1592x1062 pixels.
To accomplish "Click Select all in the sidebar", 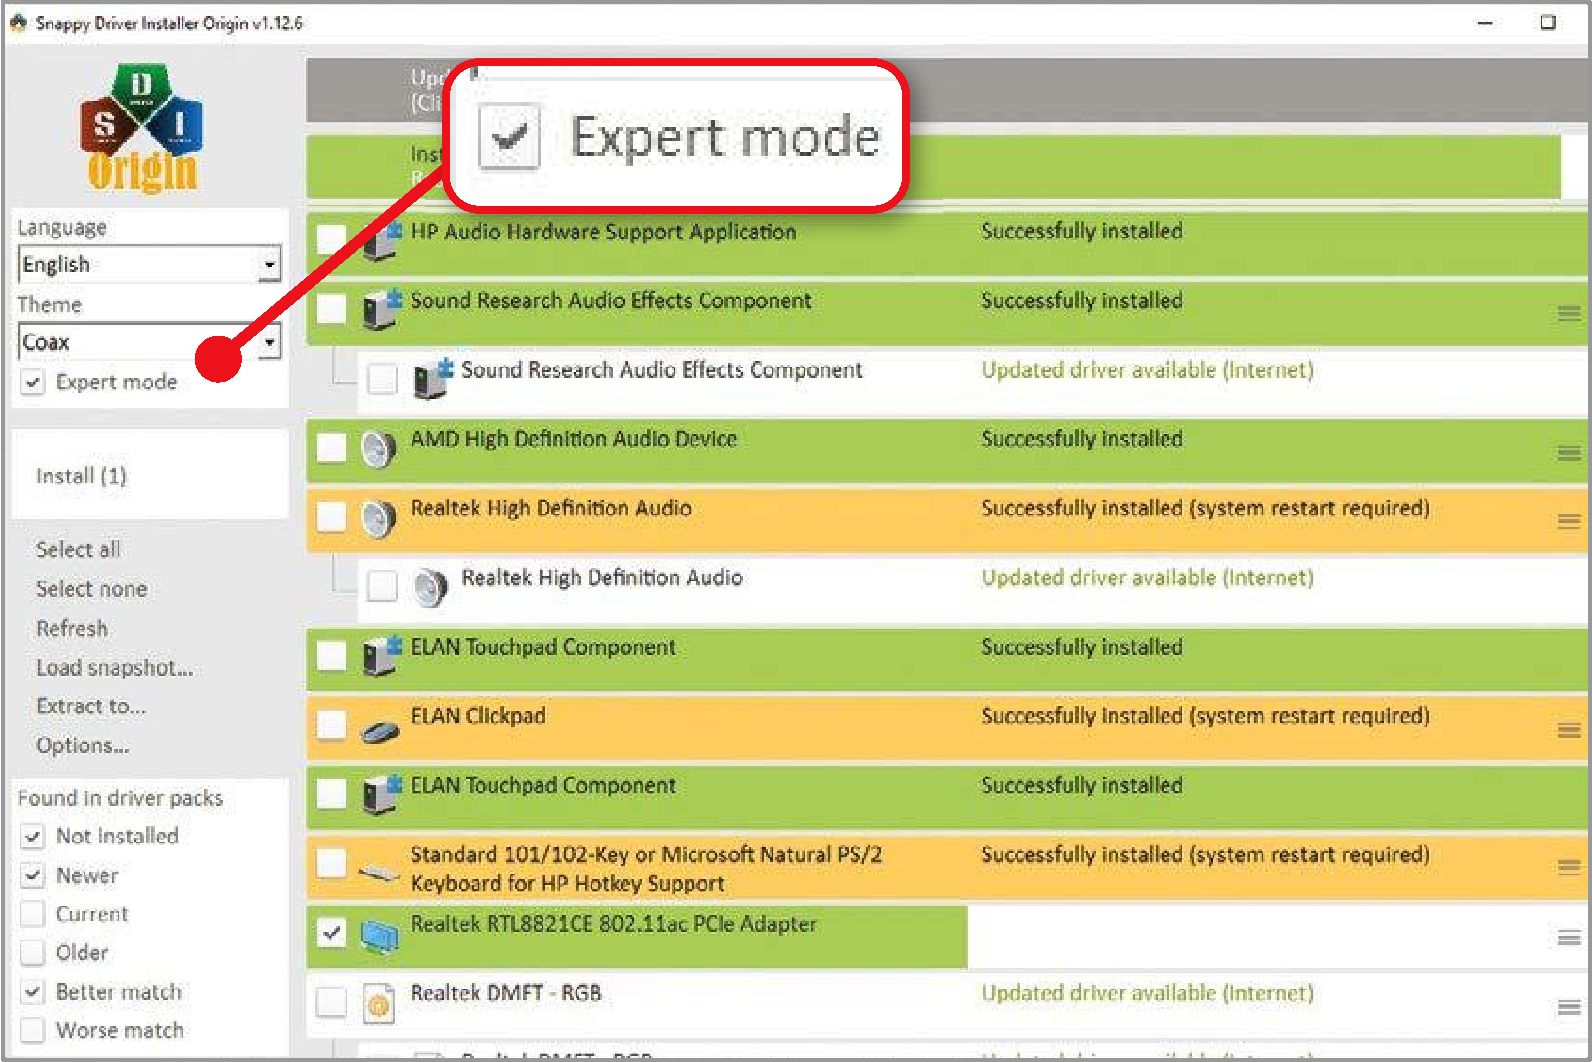I will (78, 549).
